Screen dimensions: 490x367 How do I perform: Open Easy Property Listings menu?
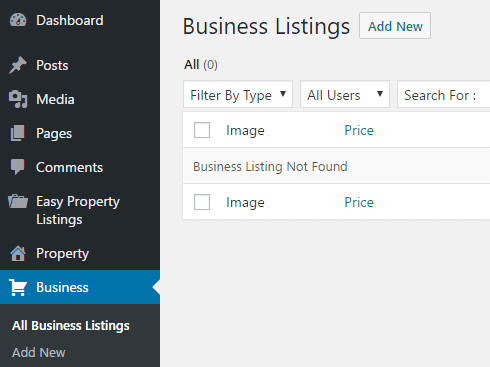pyautogui.click(x=80, y=210)
